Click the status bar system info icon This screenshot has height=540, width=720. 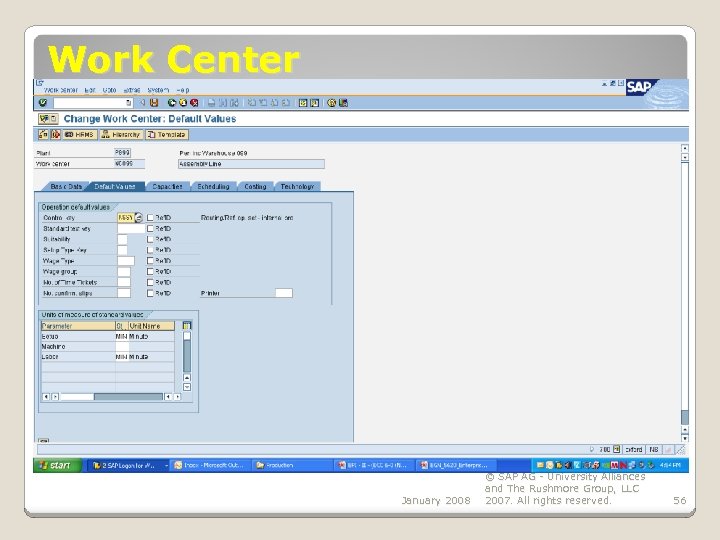click(617, 450)
